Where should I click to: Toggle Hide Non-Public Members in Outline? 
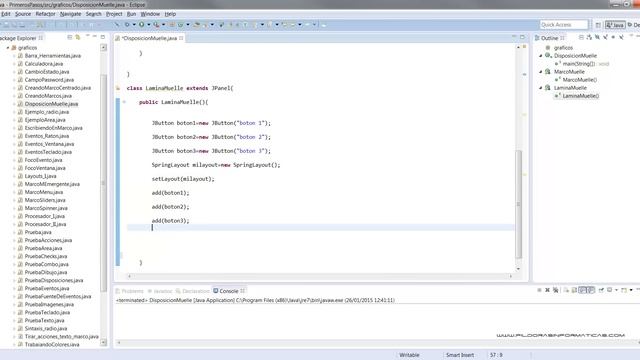613,37
